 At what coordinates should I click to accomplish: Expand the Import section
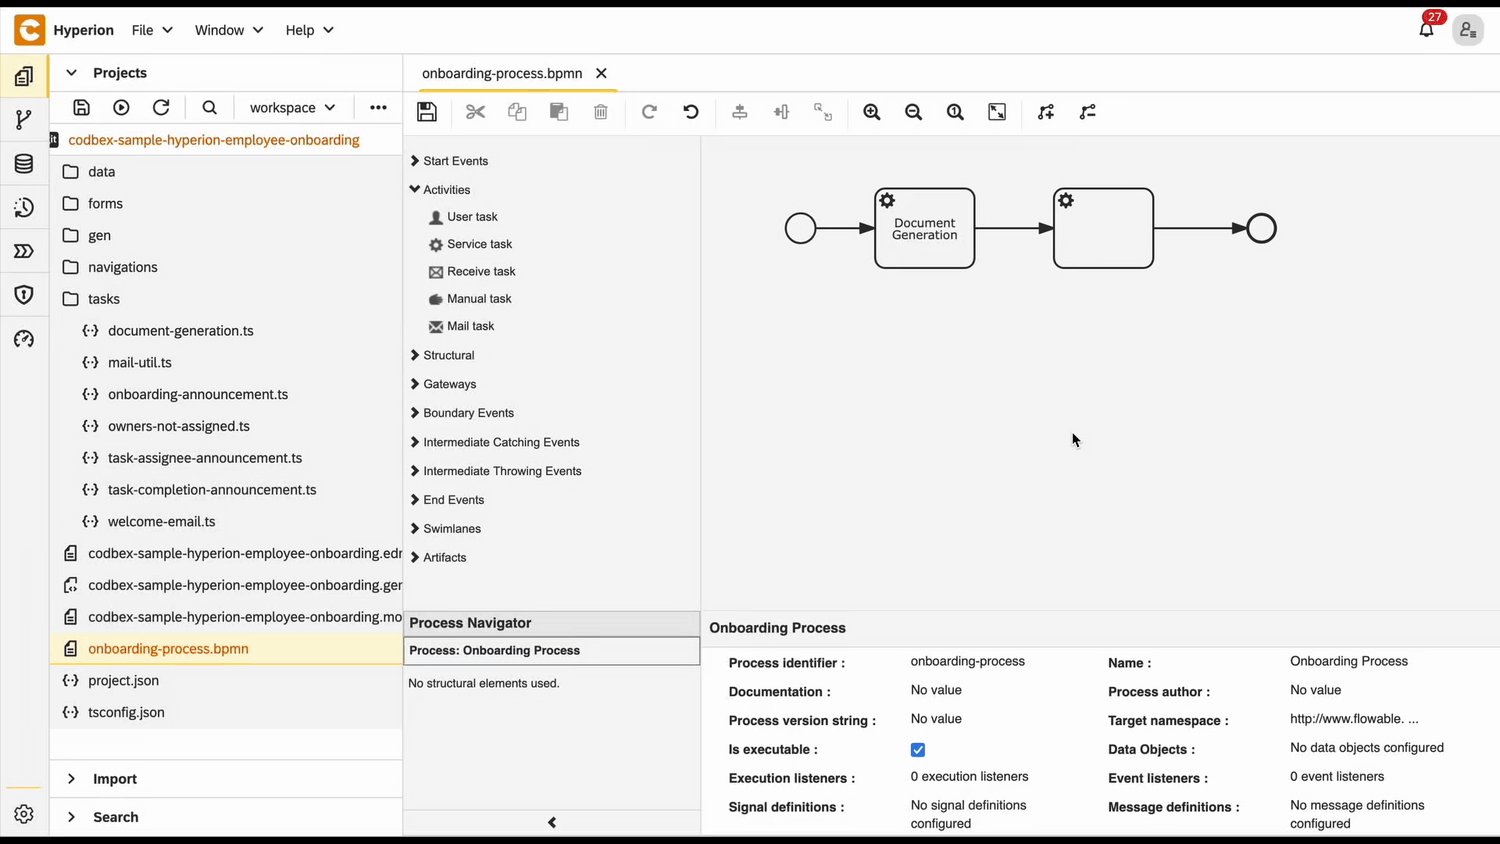pyautogui.click(x=114, y=779)
